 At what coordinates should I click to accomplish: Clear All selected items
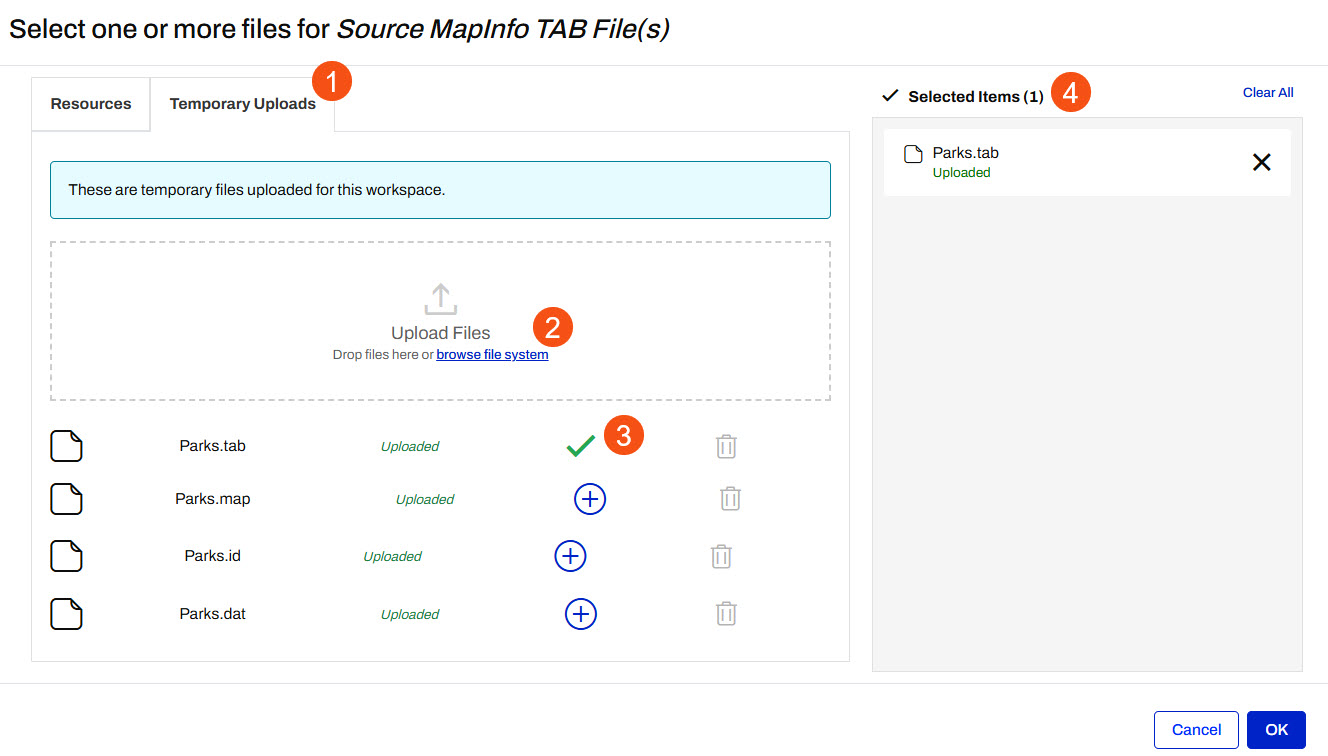click(1267, 93)
